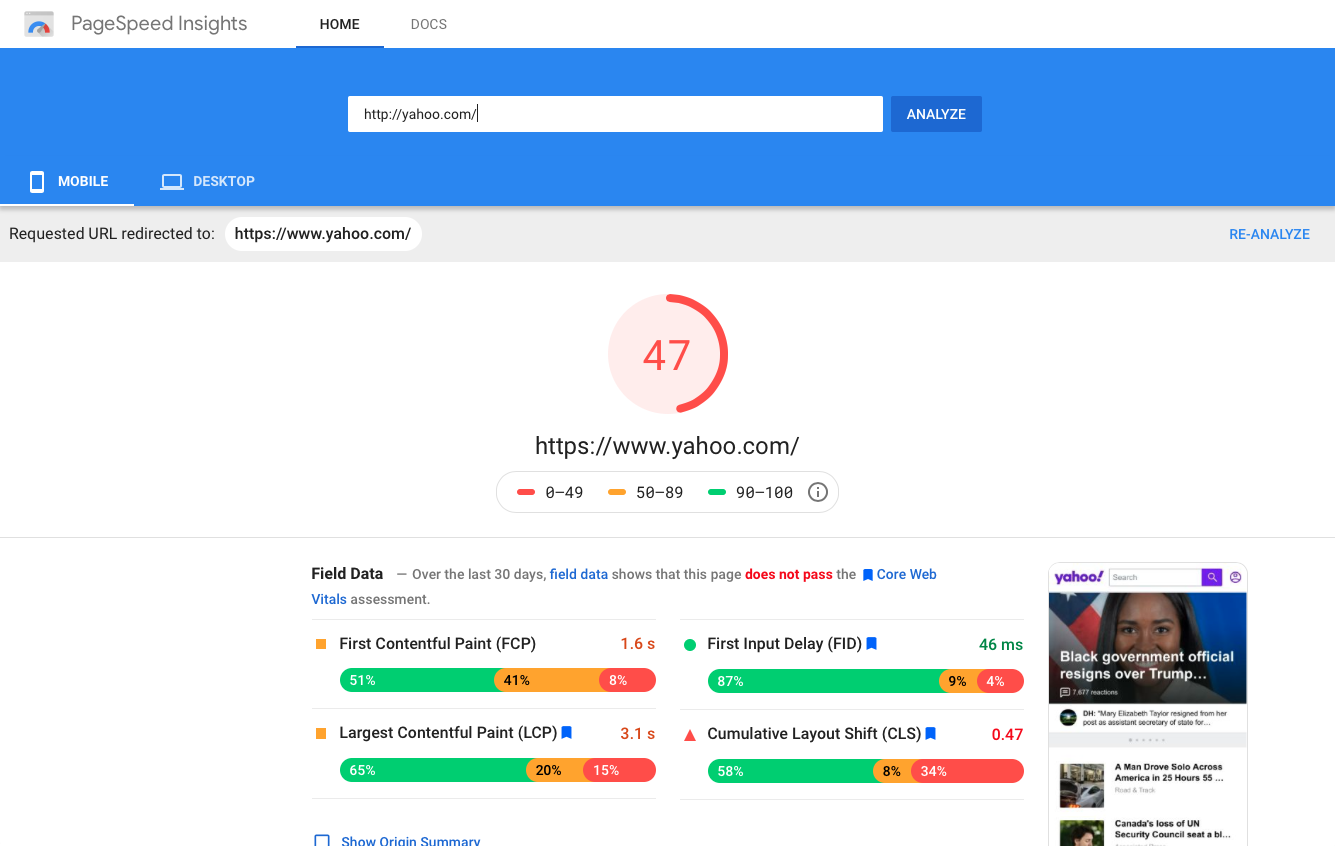
Task: Click the green circle icon beside FID
Action: click(689, 645)
